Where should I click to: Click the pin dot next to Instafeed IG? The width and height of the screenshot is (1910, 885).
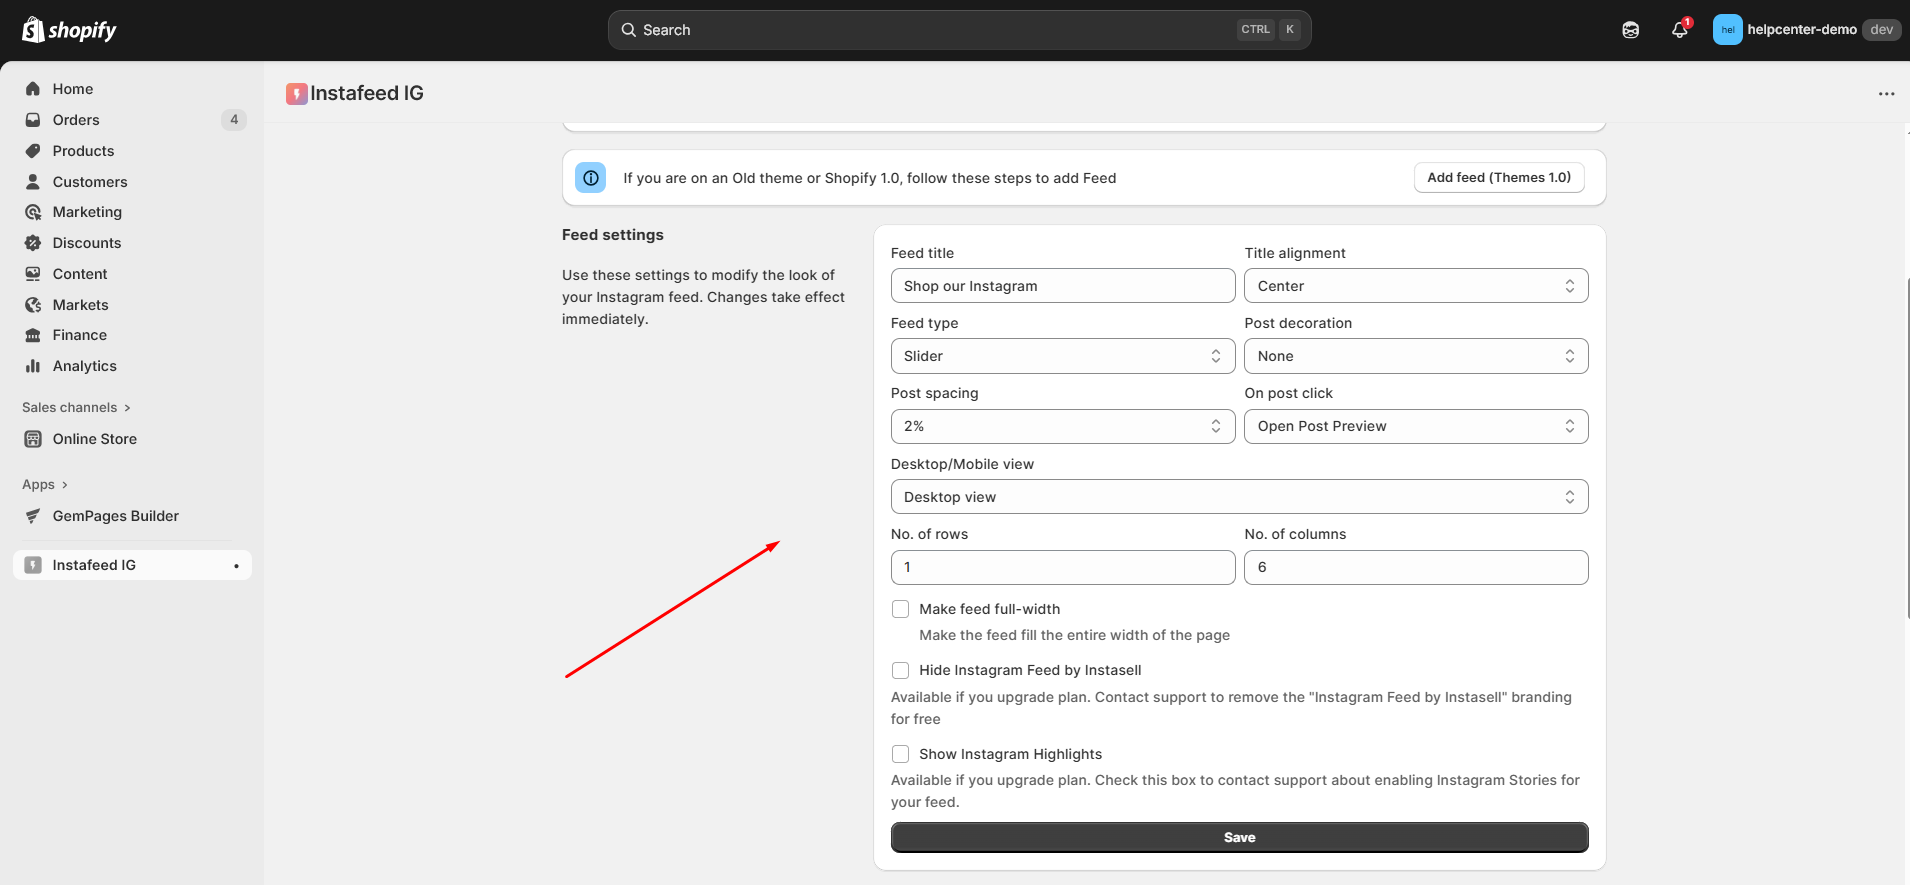coord(236,566)
